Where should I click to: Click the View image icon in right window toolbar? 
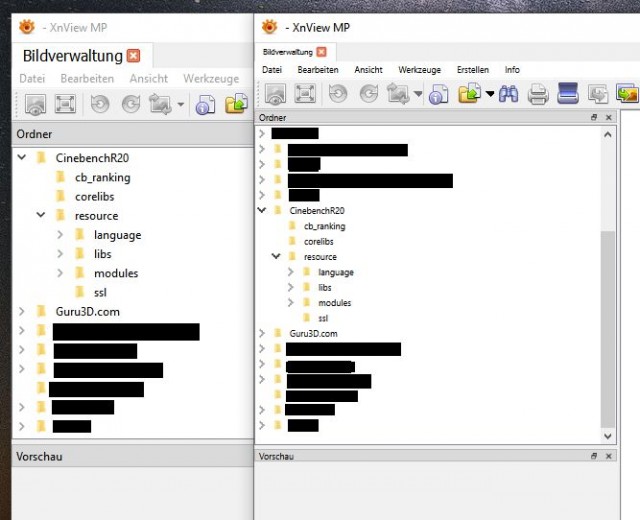point(276,94)
